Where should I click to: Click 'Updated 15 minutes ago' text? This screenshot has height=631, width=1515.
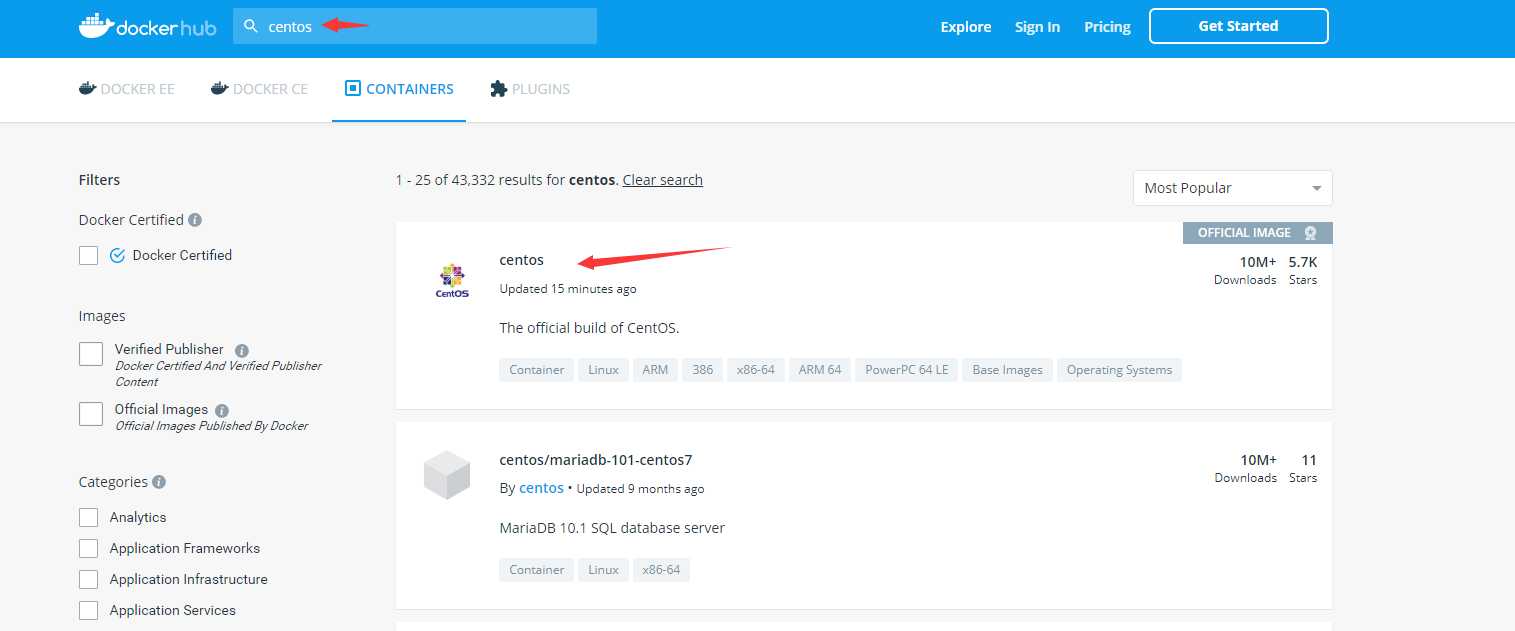[568, 289]
